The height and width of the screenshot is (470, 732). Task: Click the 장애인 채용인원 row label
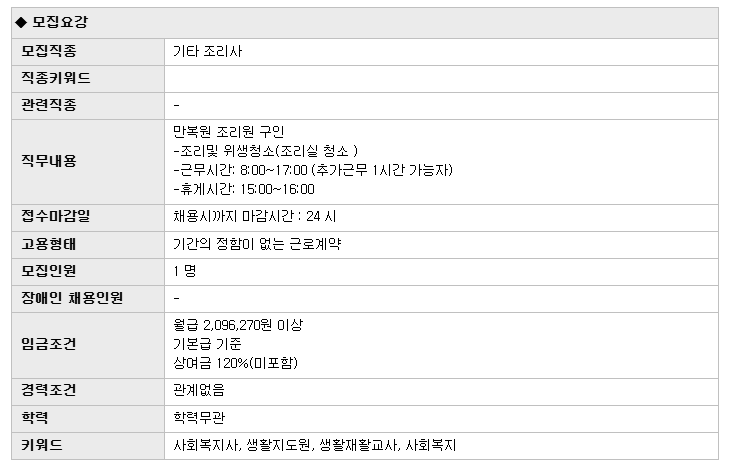[72, 298]
